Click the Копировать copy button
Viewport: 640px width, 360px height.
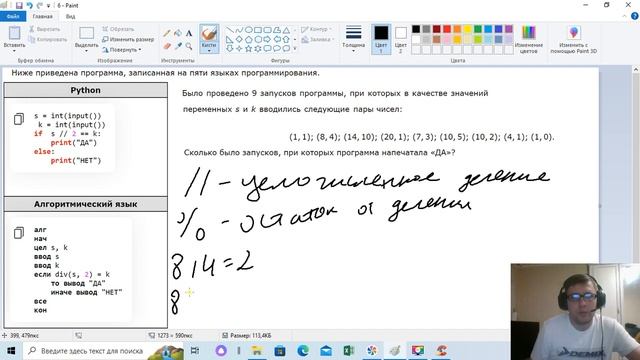(x=47, y=40)
